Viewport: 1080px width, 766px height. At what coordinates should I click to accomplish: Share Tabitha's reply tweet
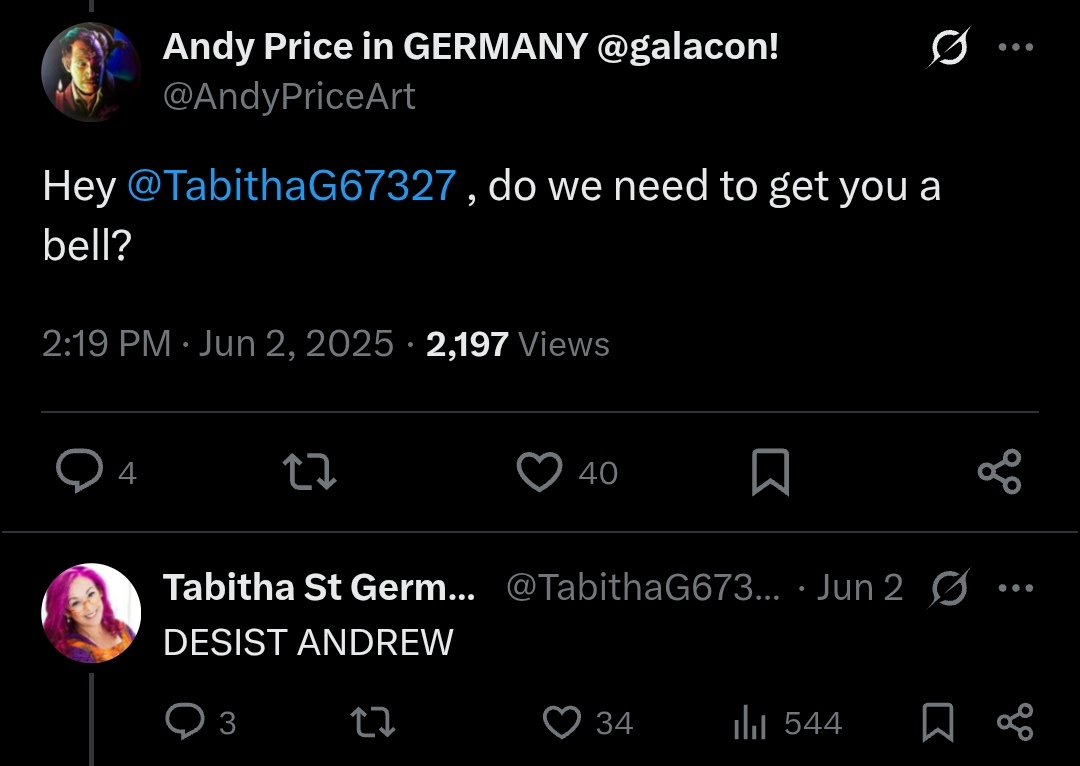pyautogui.click(x=1015, y=722)
